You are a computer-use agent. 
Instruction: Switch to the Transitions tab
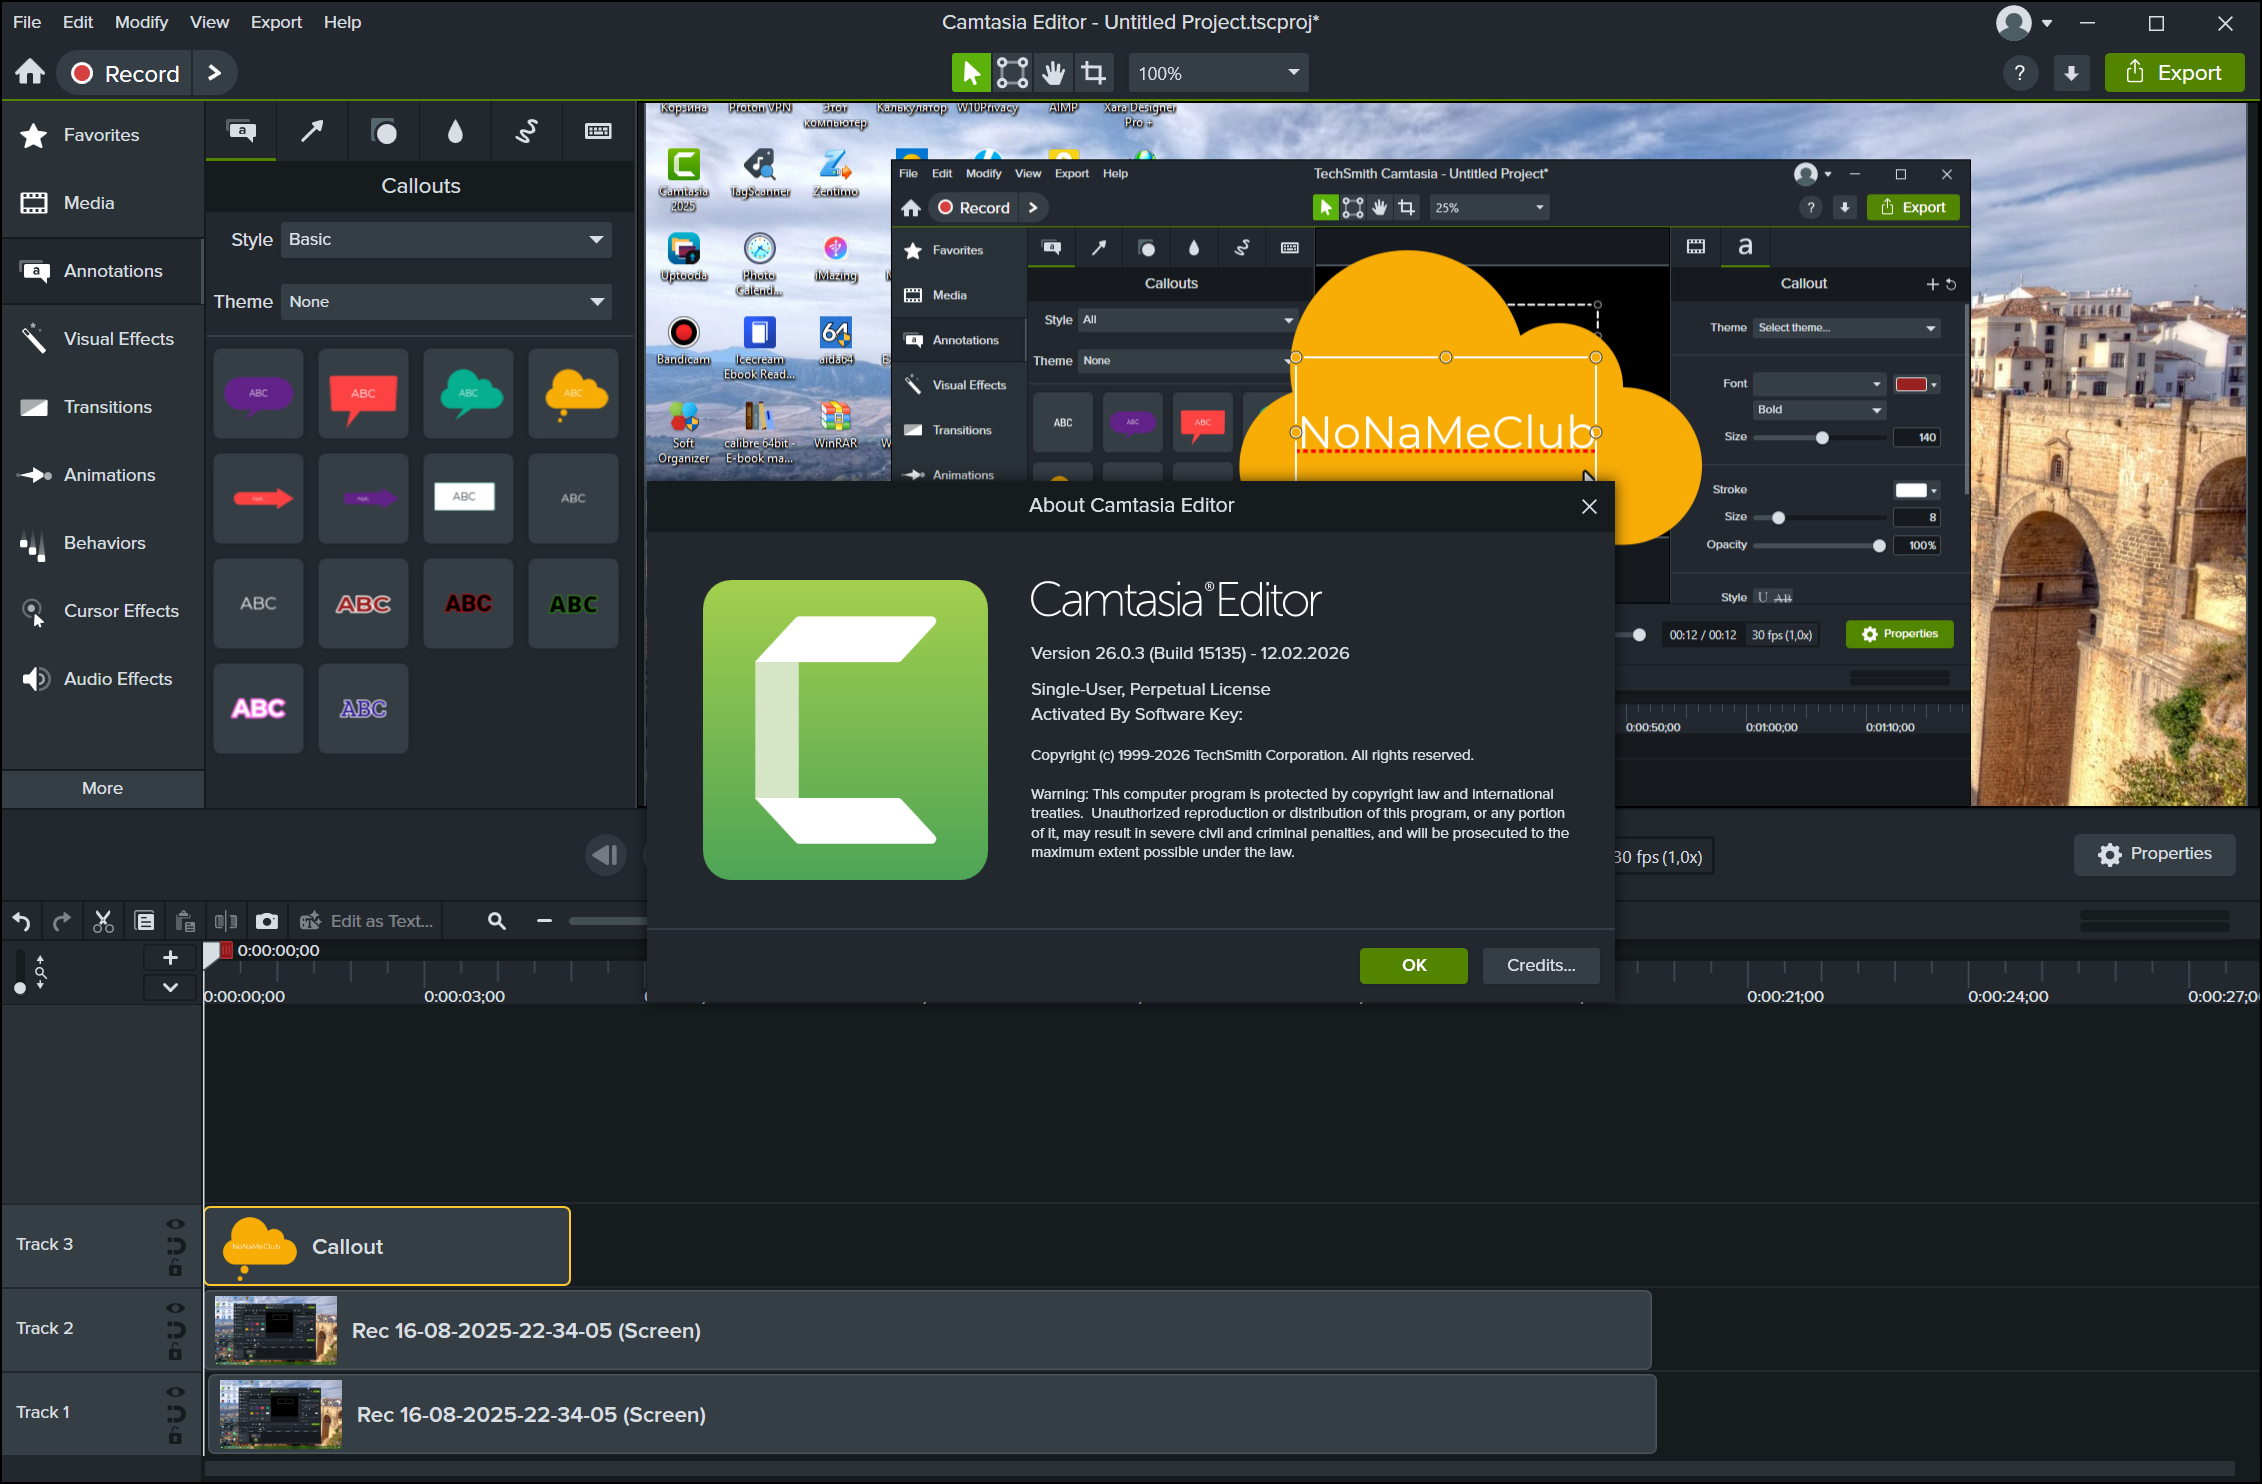point(107,407)
